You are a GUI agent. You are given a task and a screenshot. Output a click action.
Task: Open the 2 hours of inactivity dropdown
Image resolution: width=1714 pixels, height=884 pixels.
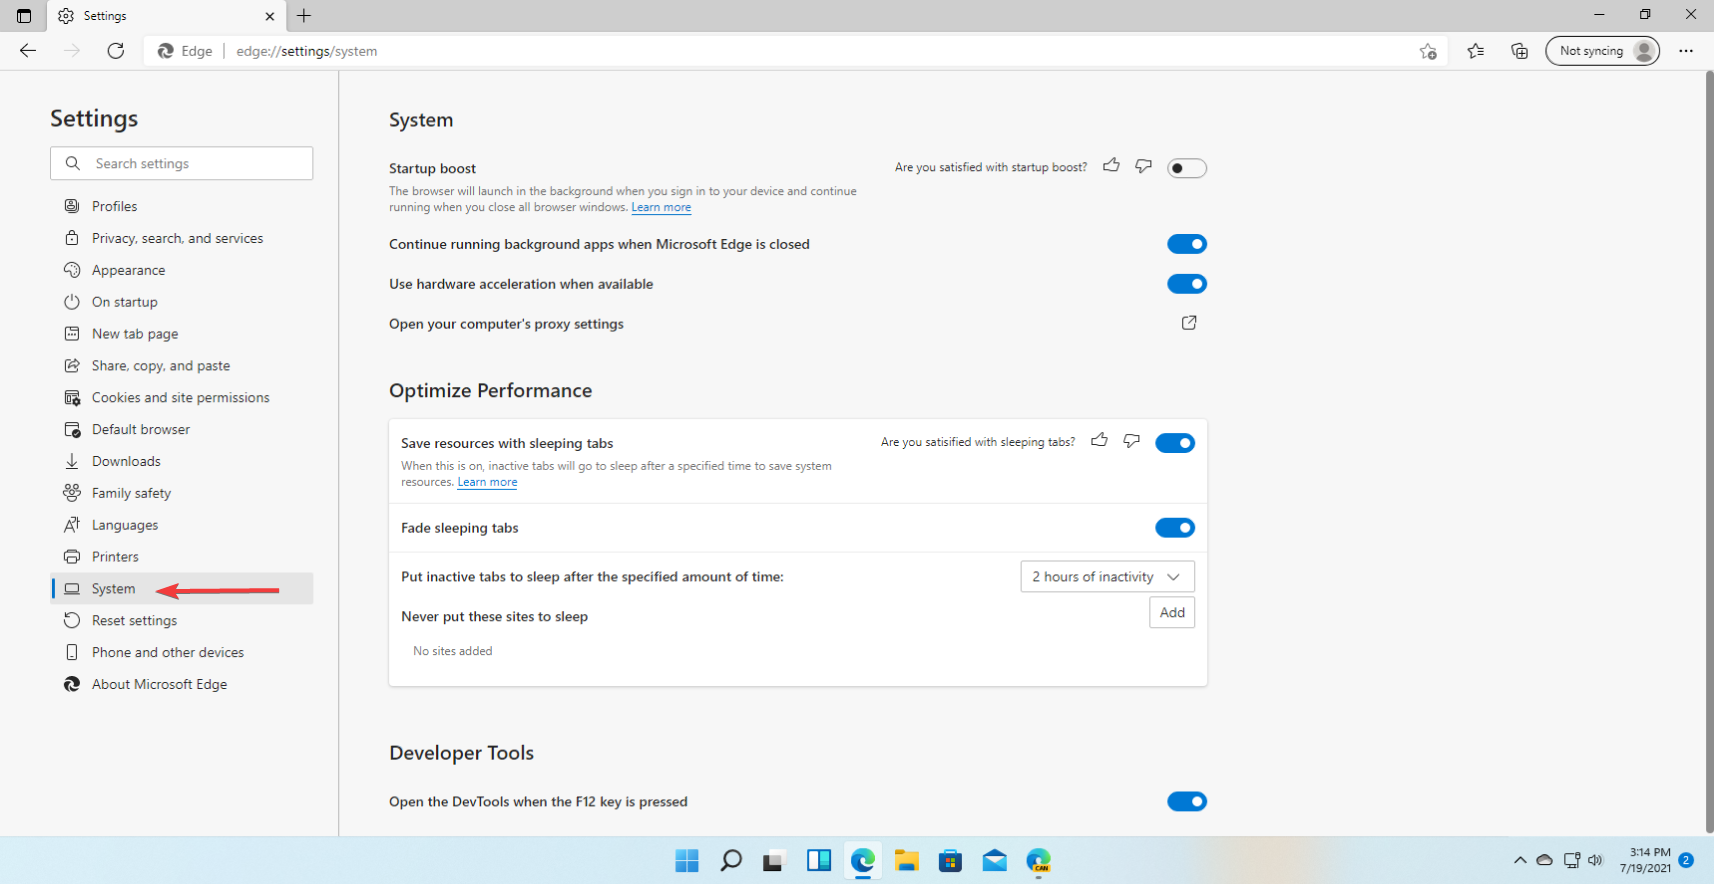click(x=1107, y=577)
